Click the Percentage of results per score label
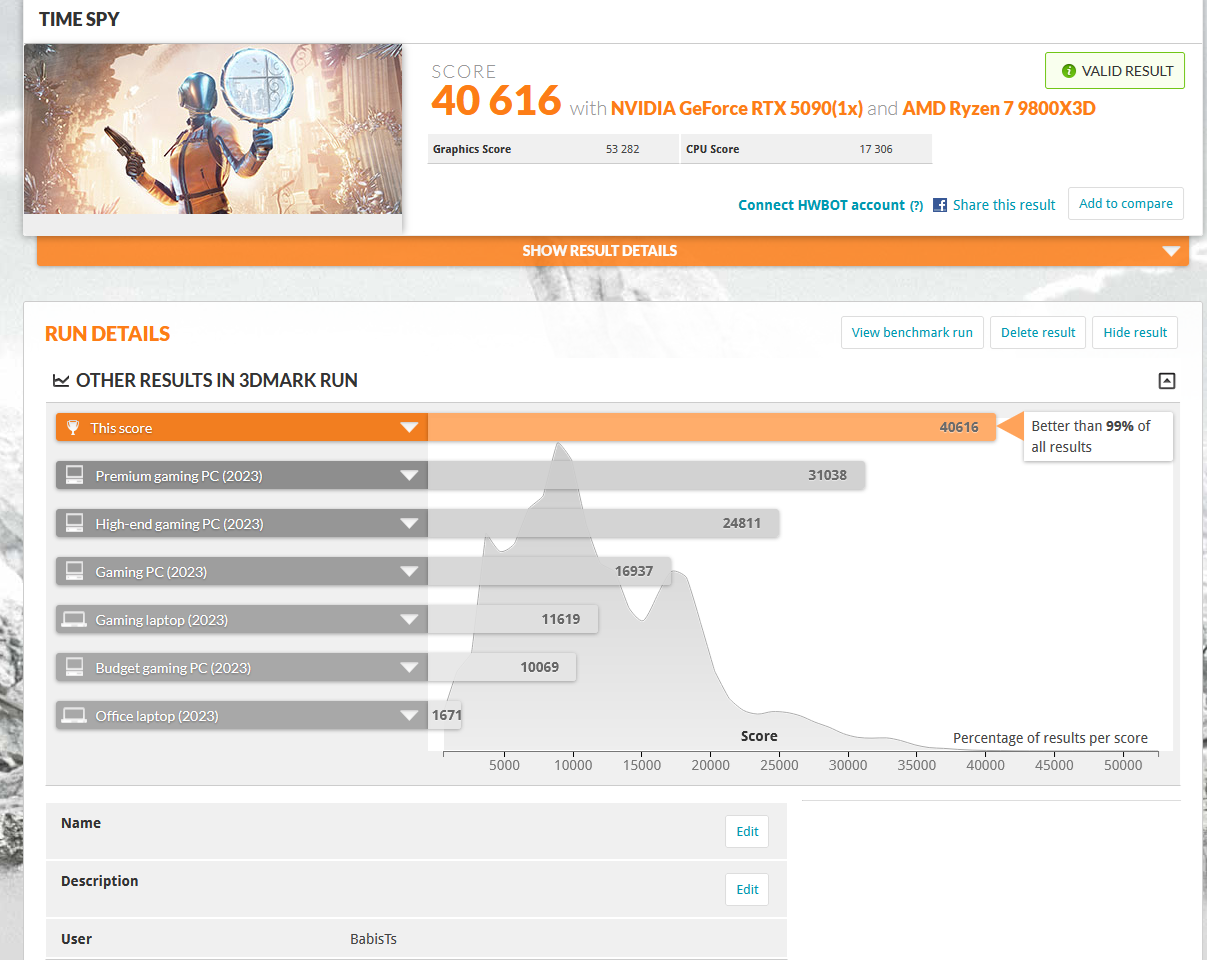Screen dimensions: 1207x960 (1050, 738)
